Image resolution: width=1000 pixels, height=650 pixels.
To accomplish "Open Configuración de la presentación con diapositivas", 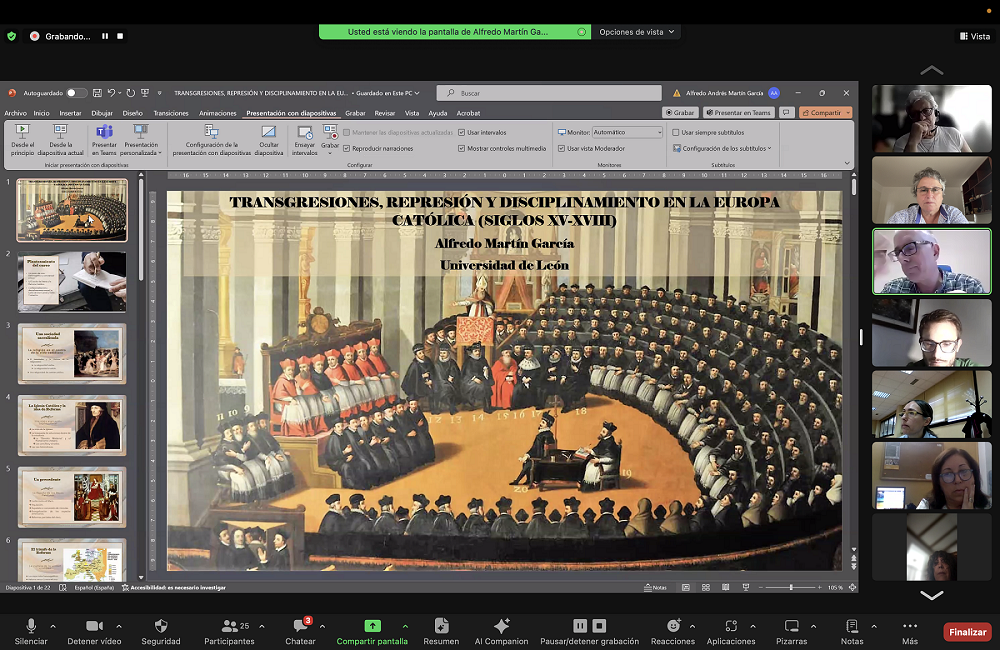I will click(x=212, y=140).
